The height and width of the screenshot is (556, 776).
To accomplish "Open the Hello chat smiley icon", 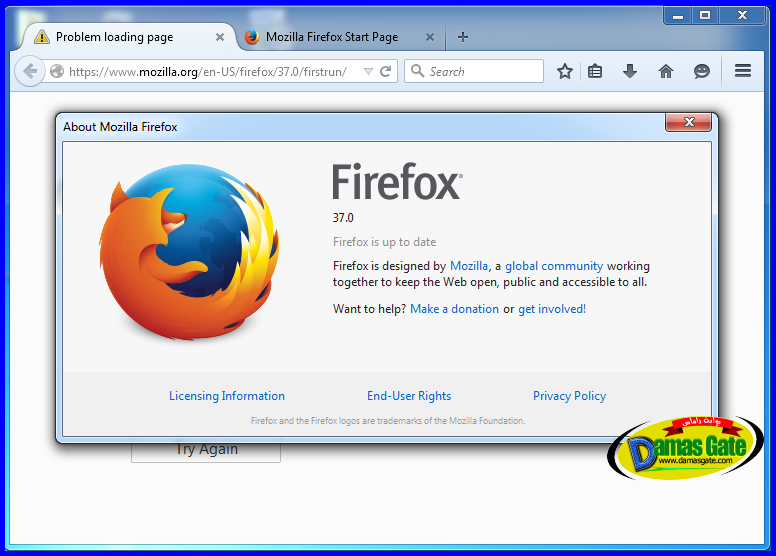I will coord(701,71).
